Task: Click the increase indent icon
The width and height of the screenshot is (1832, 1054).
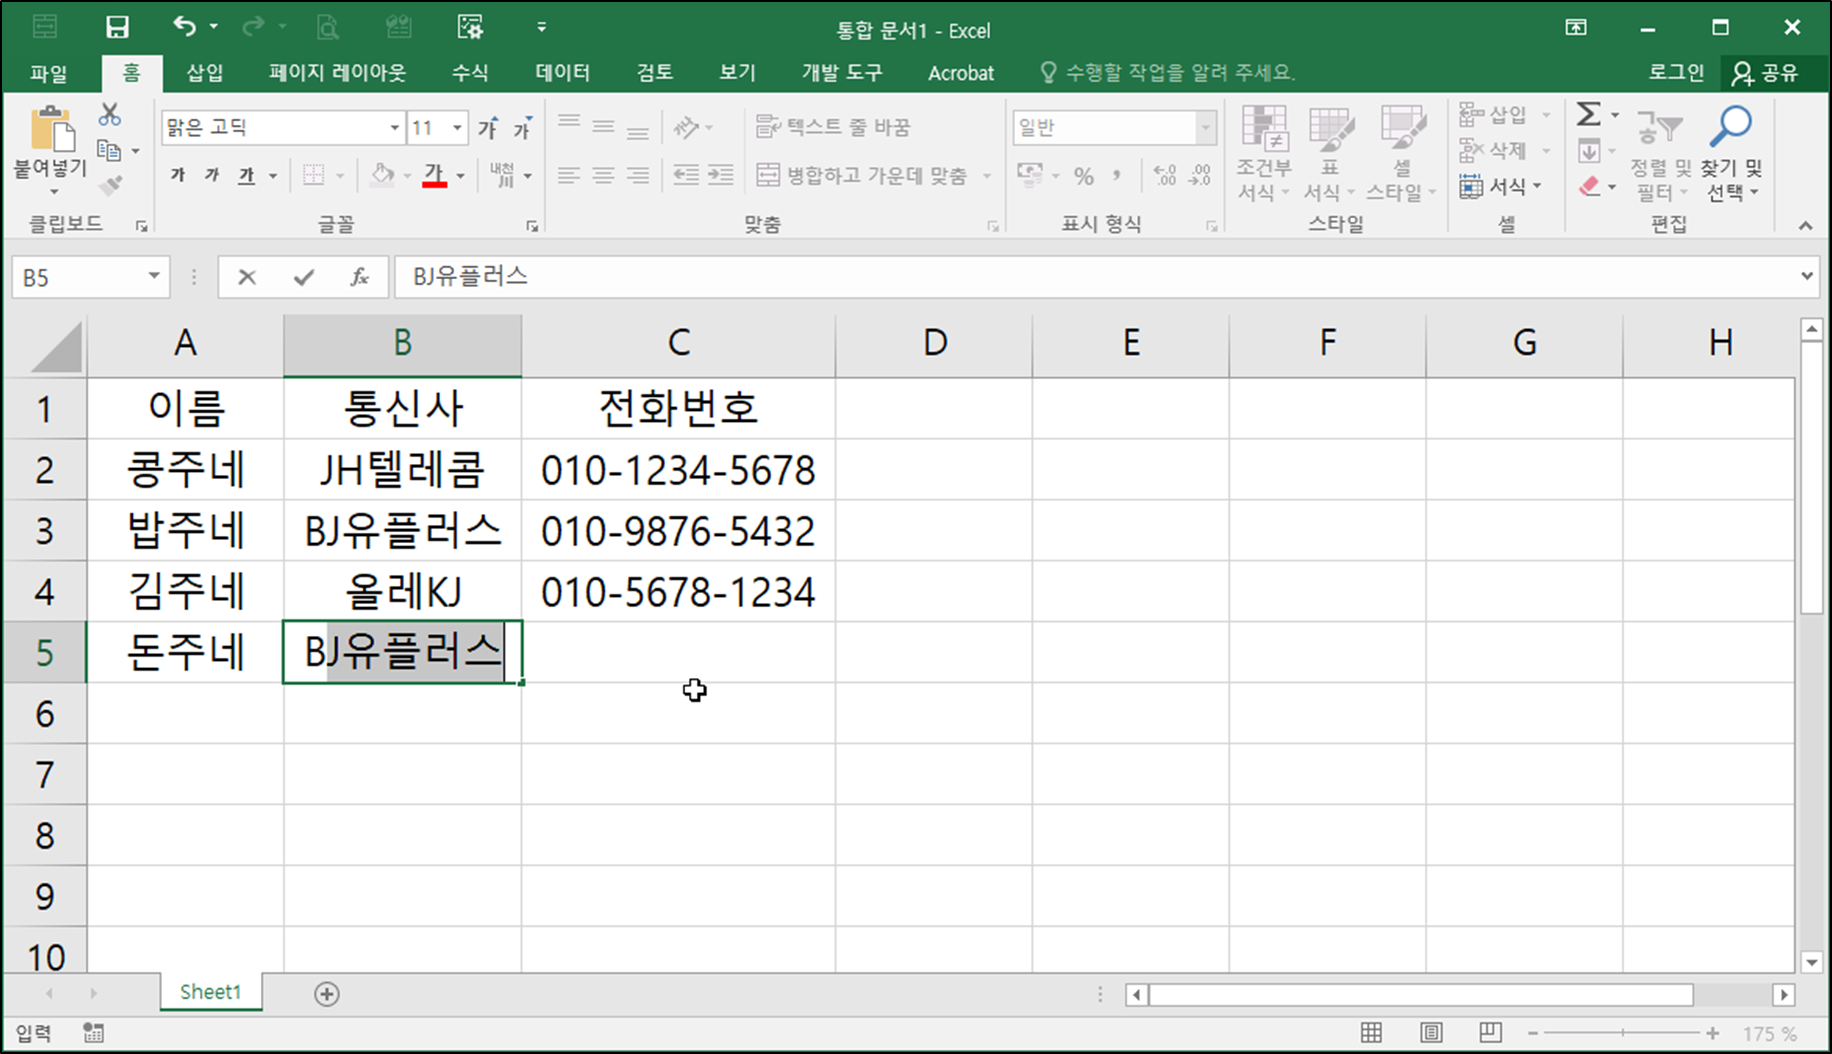Action: click(720, 175)
